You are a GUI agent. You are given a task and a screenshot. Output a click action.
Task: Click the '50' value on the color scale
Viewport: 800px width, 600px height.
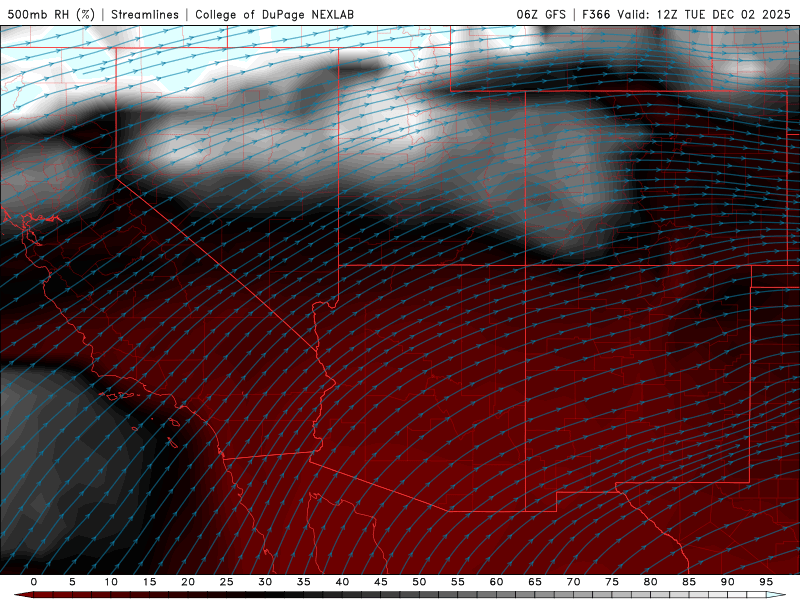point(419,582)
